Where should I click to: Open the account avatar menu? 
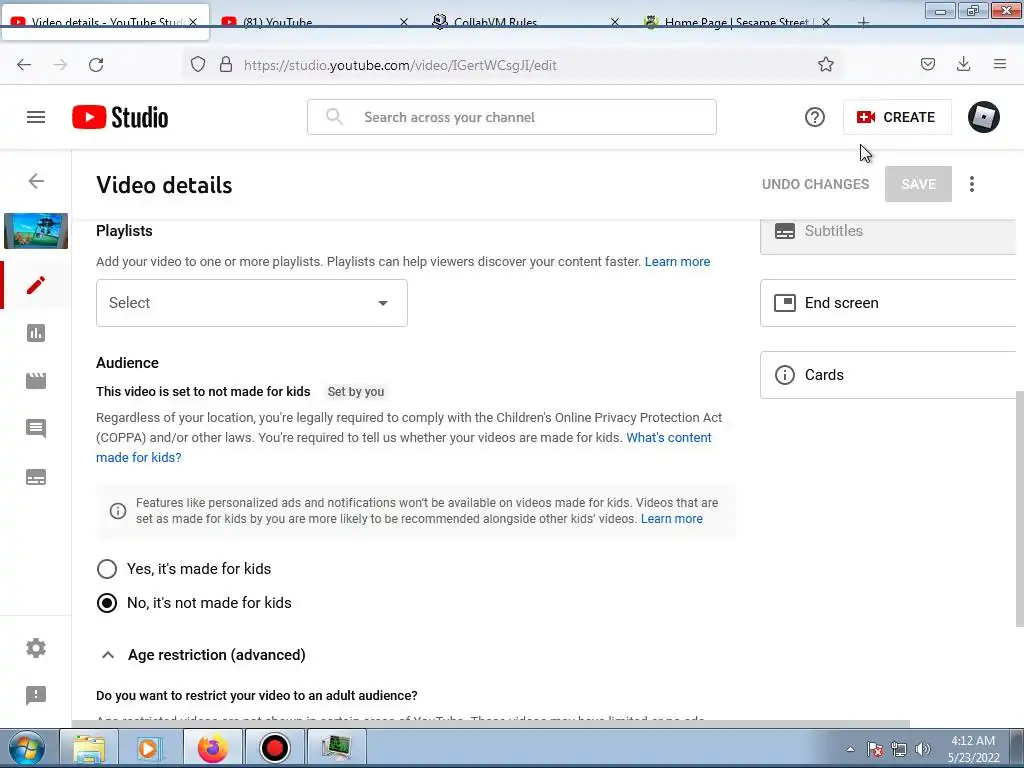[x=984, y=118]
